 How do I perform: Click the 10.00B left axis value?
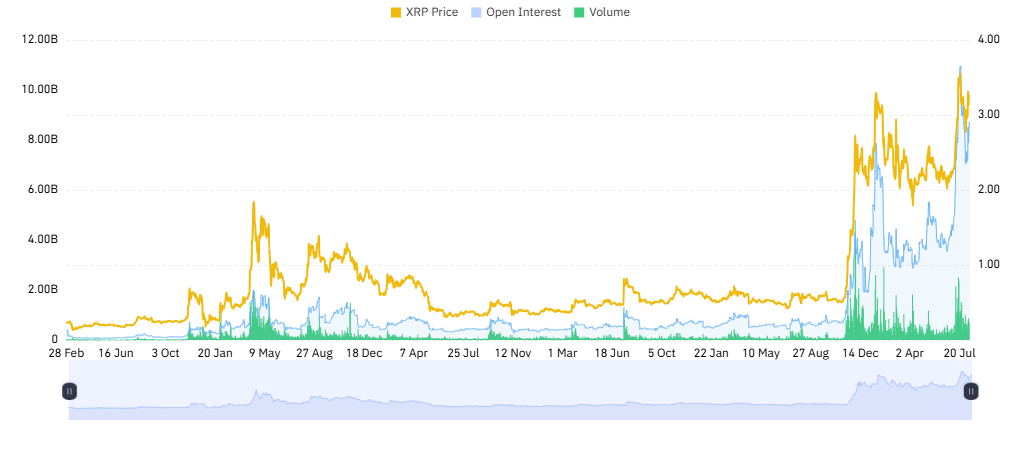tap(40, 89)
